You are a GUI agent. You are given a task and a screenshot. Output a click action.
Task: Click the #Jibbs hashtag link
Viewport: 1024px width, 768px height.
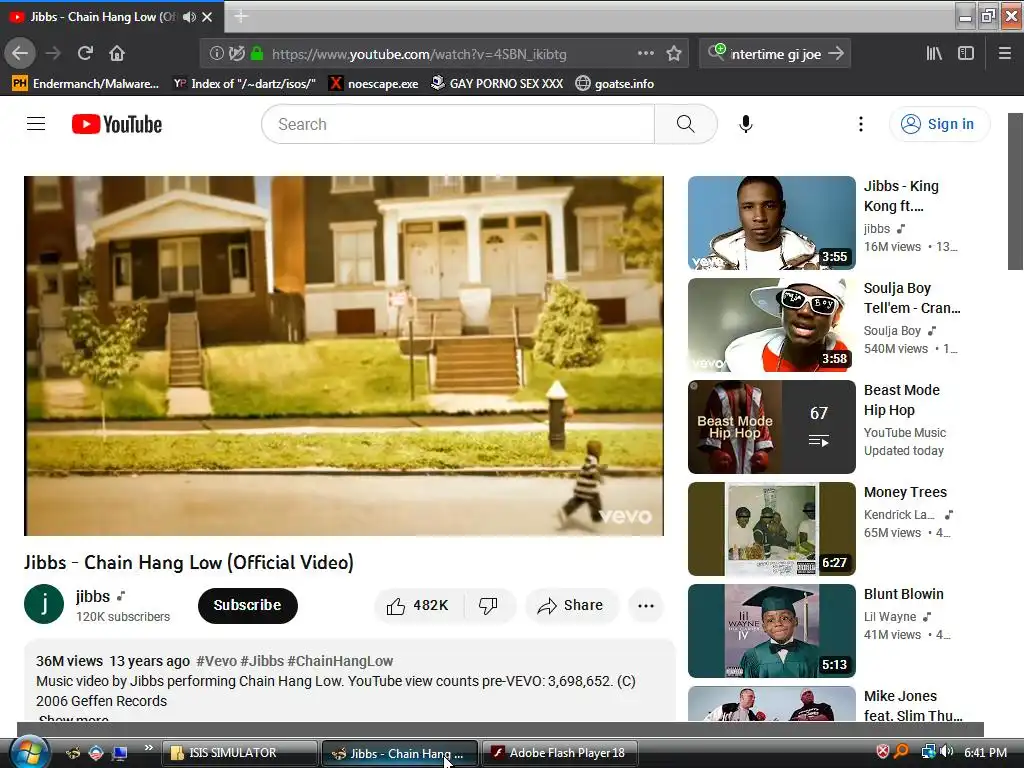262,661
